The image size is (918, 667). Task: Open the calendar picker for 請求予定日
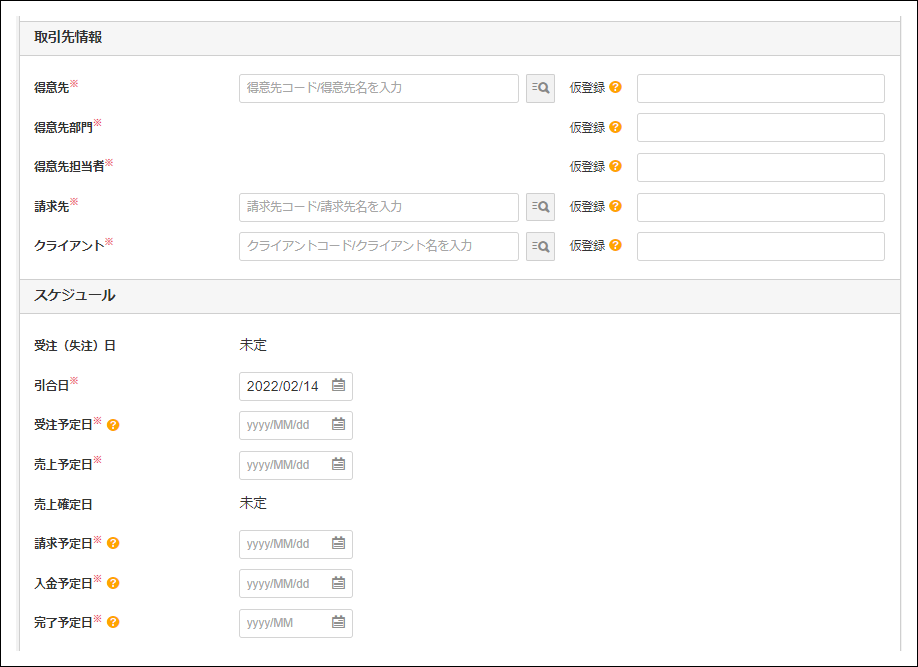click(x=338, y=543)
